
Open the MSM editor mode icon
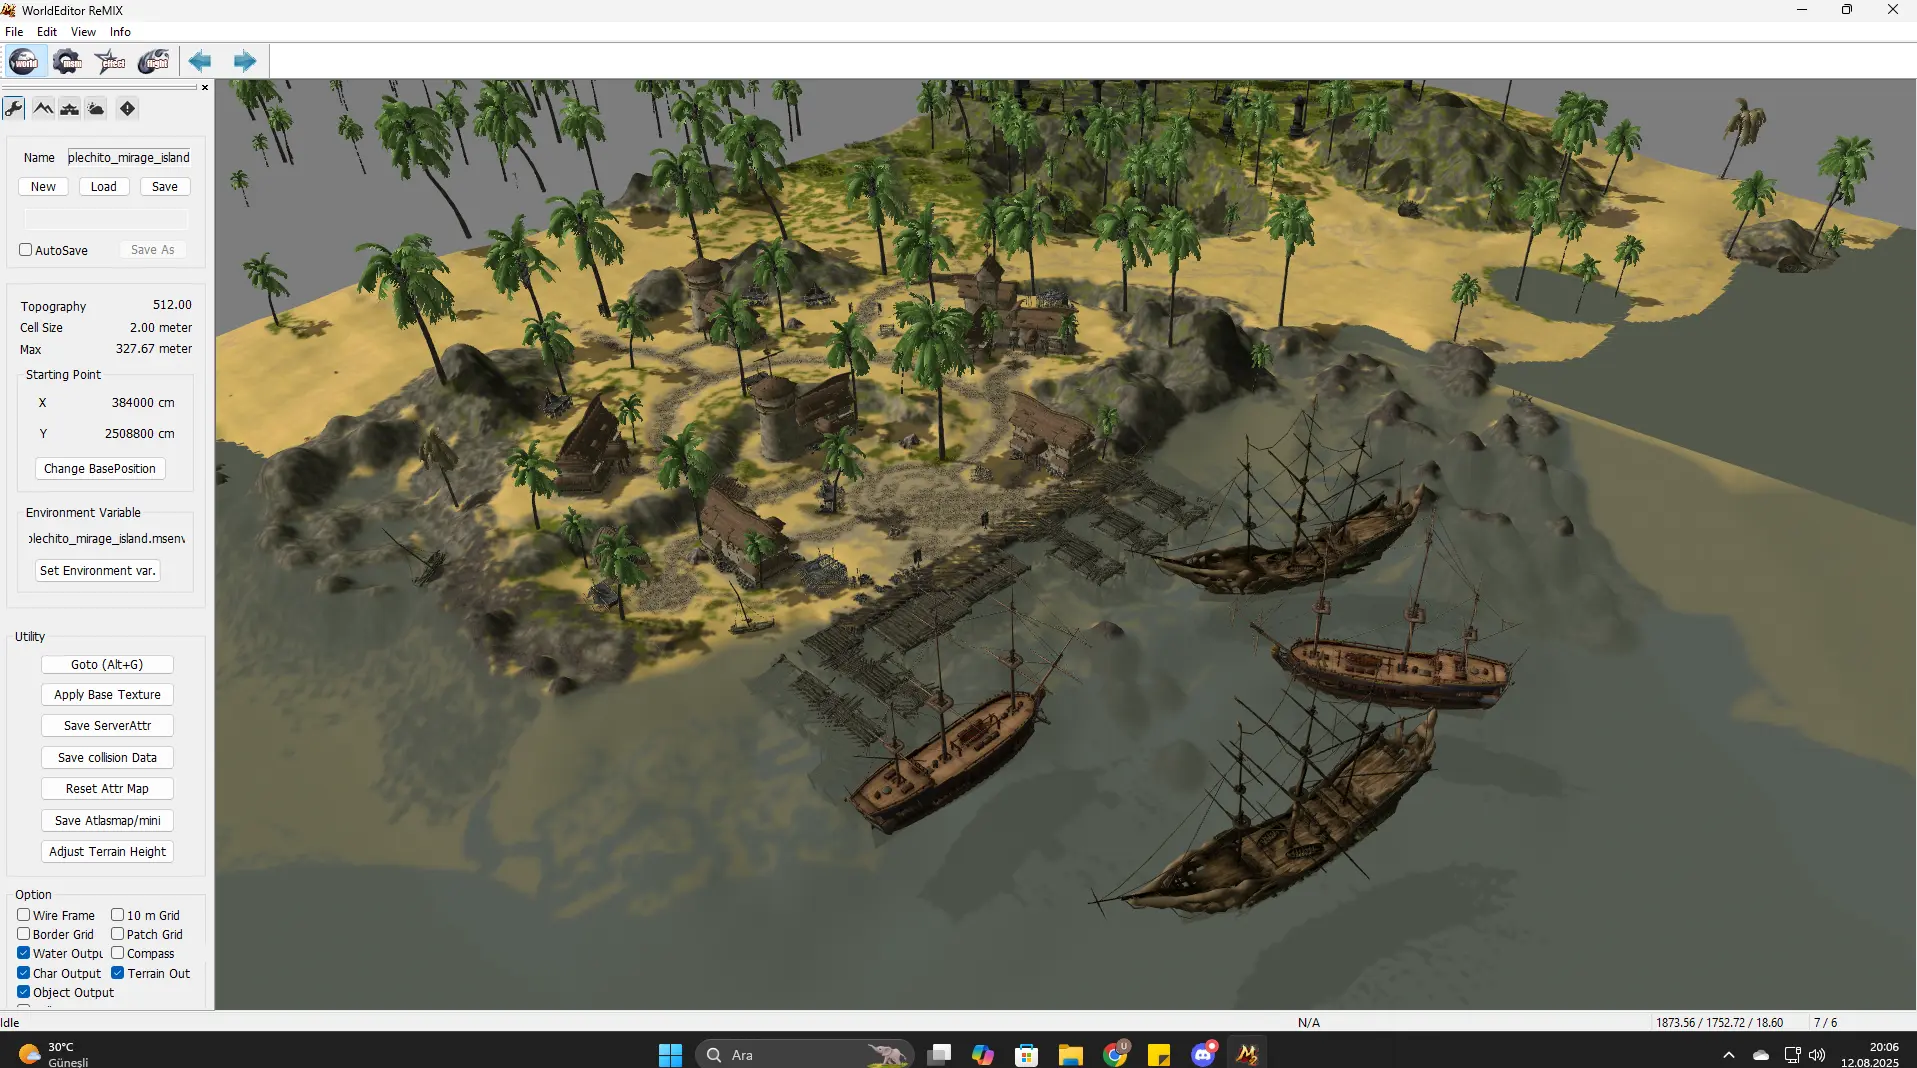(67, 61)
